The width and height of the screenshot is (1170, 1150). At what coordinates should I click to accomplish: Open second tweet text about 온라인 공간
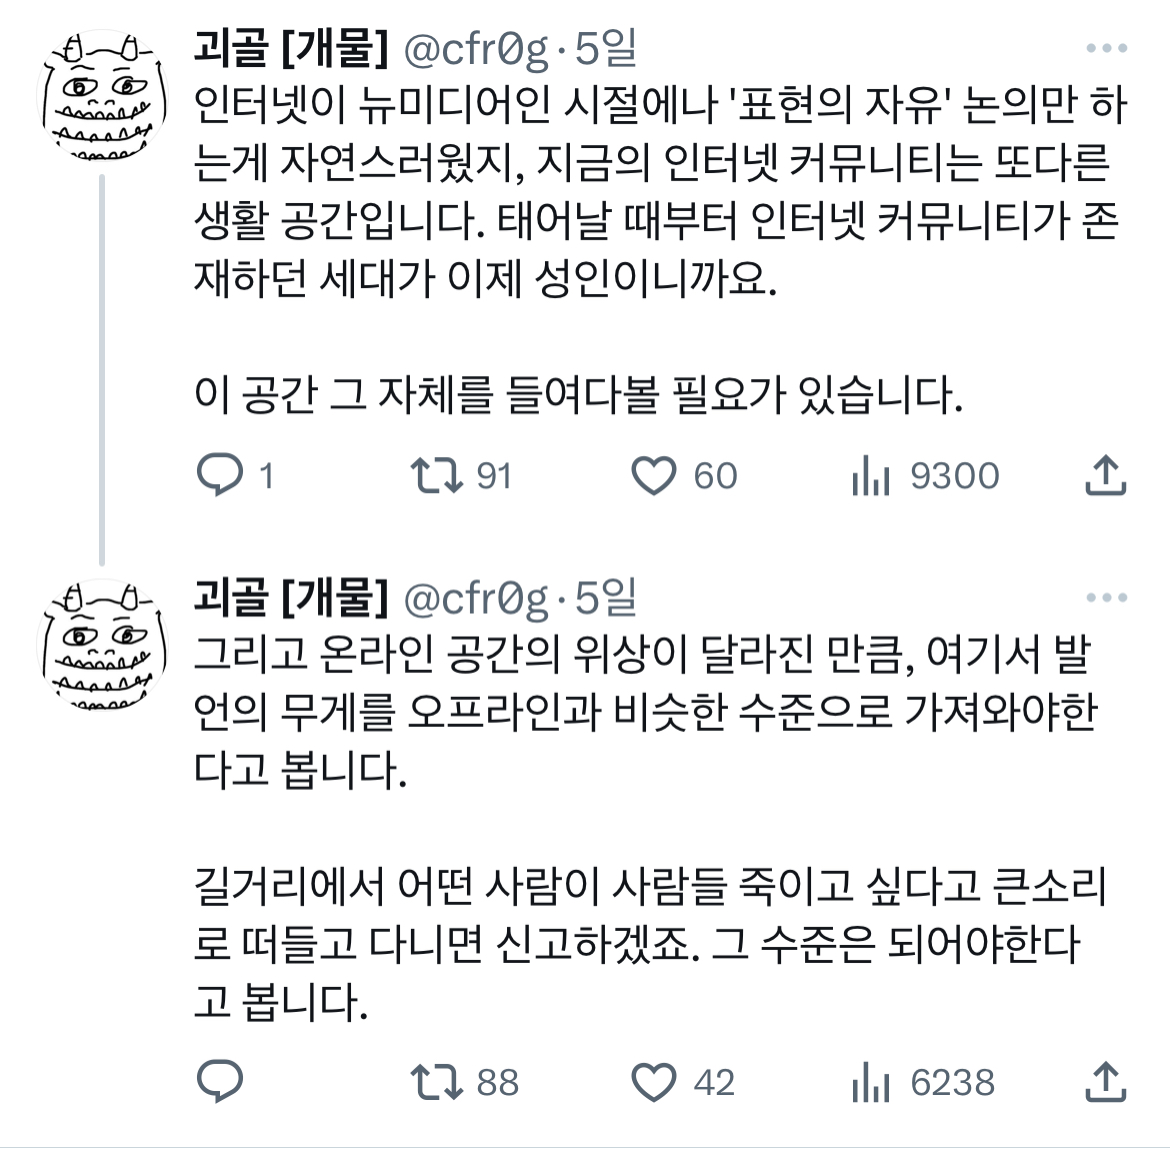645,712
